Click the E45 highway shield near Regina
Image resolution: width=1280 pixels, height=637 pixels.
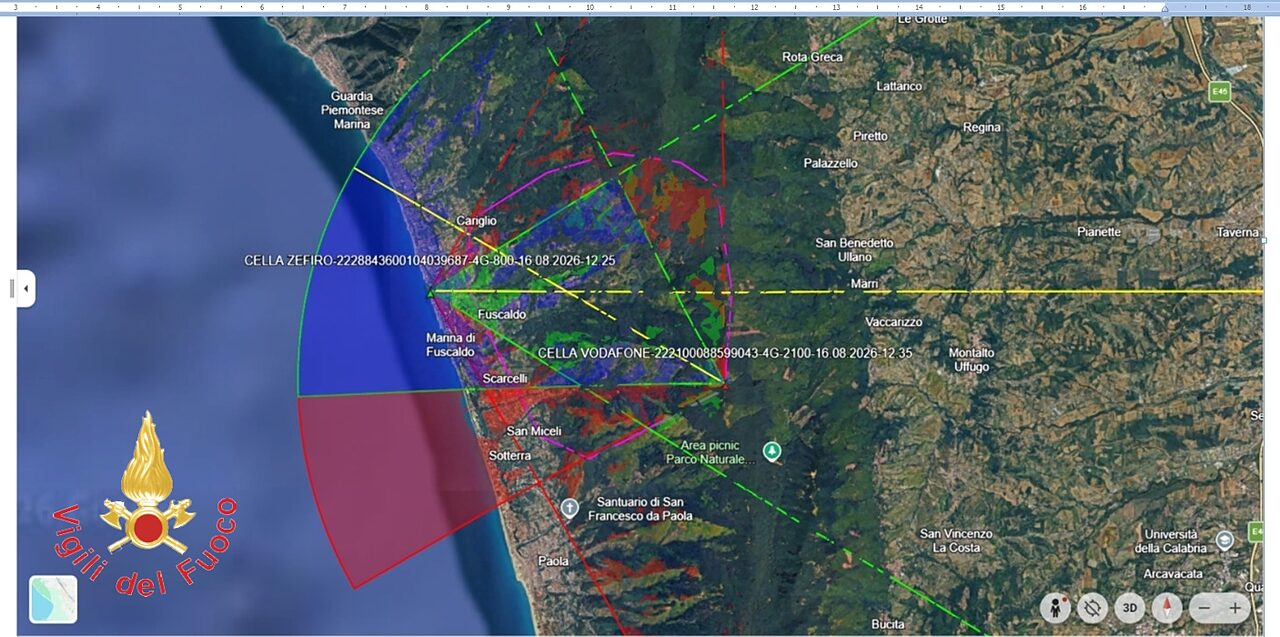(1219, 91)
